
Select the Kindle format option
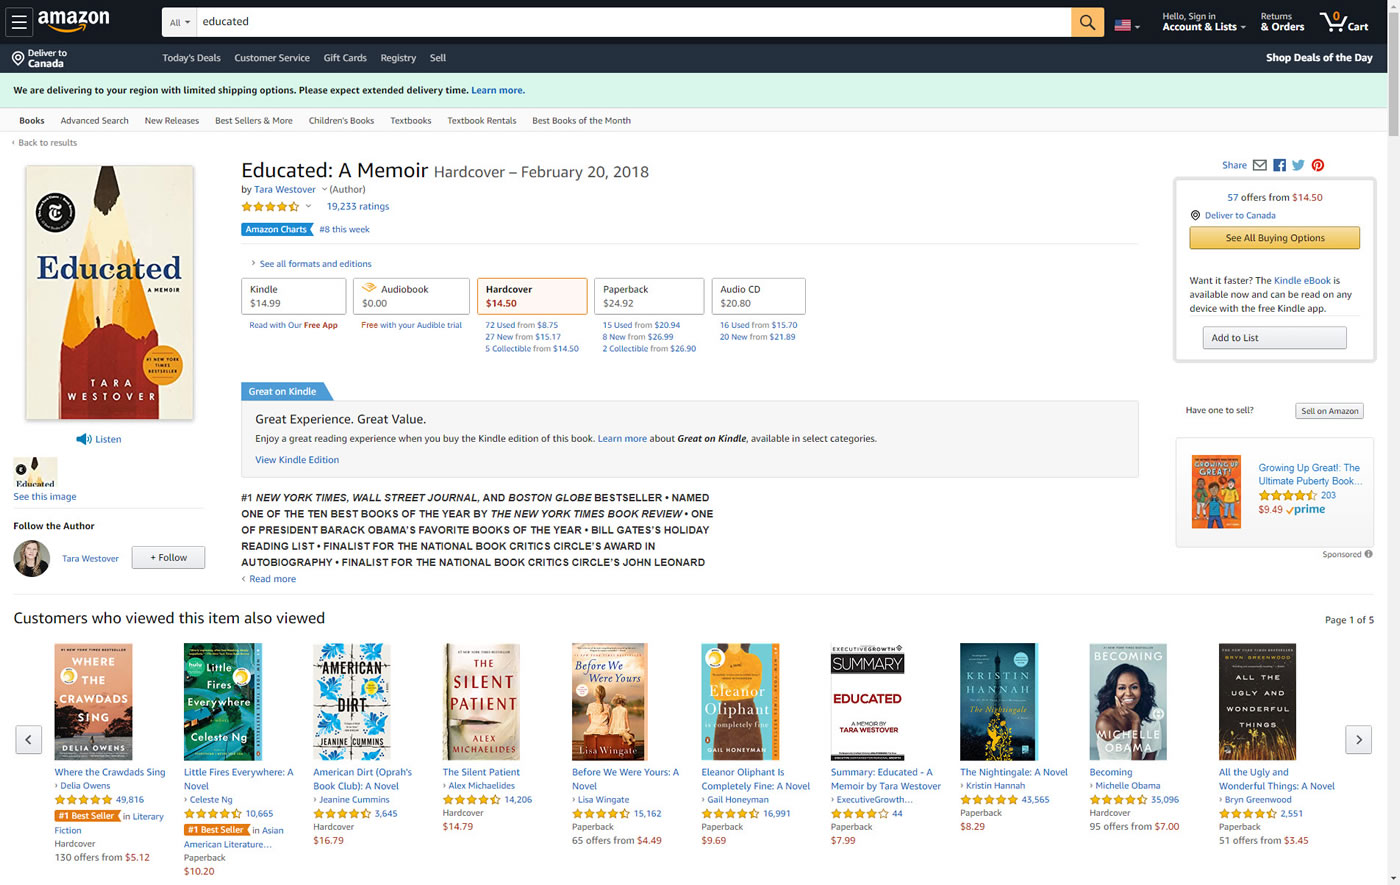[x=293, y=296]
